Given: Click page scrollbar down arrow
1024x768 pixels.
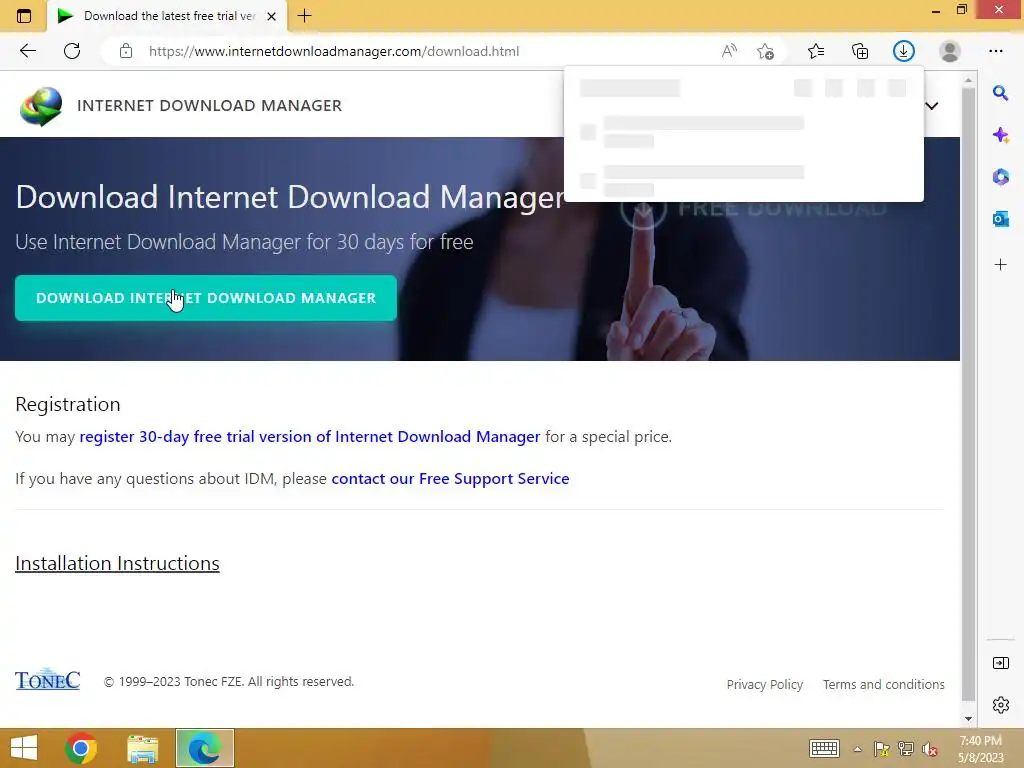Looking at the screenshot, I should [x=968, y=718].
